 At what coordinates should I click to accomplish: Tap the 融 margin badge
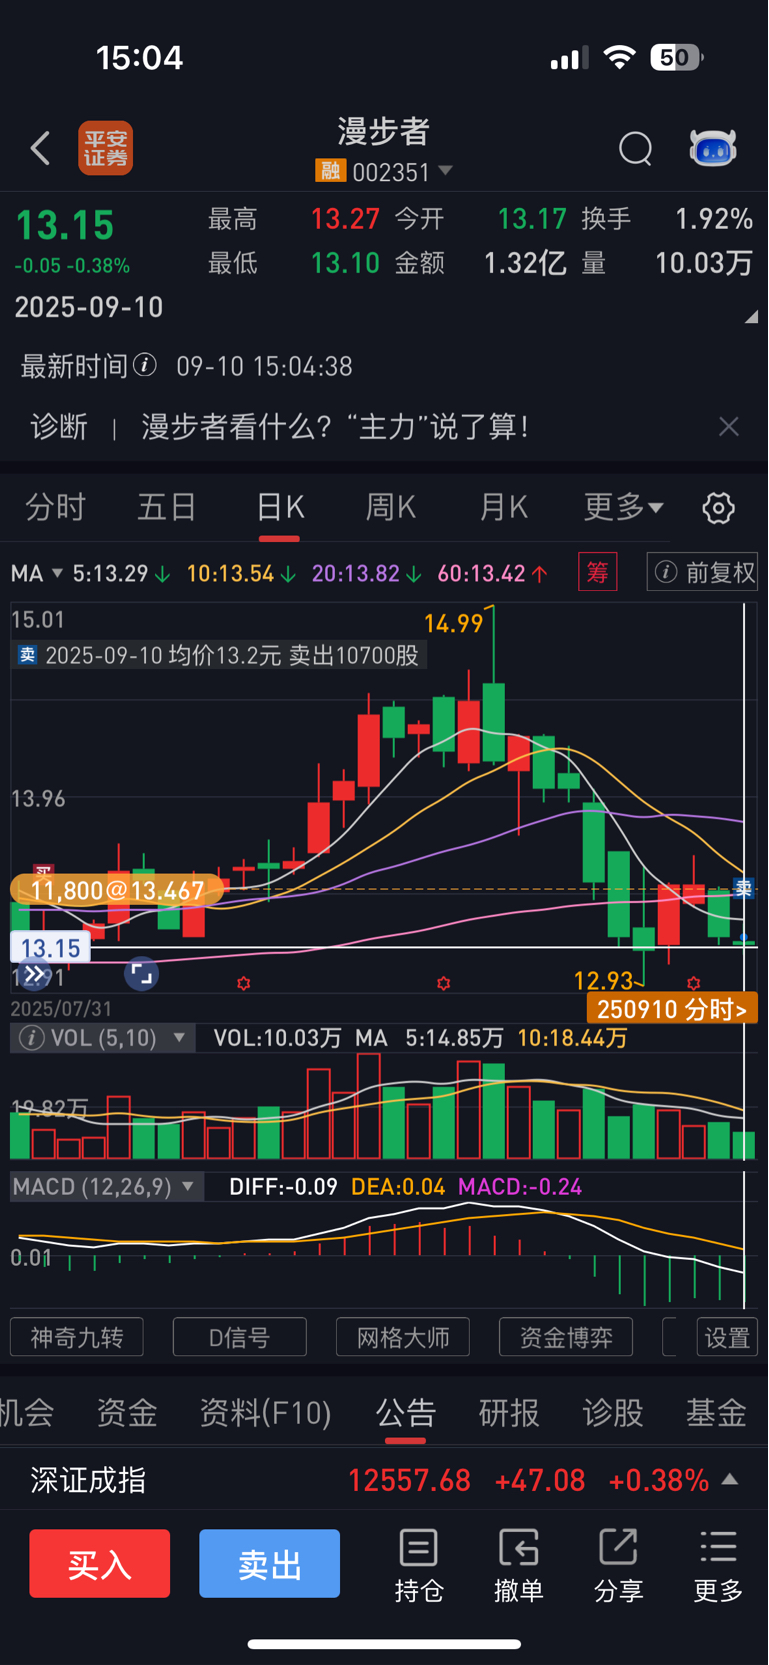pyautogui.click(x=330, y=171)
